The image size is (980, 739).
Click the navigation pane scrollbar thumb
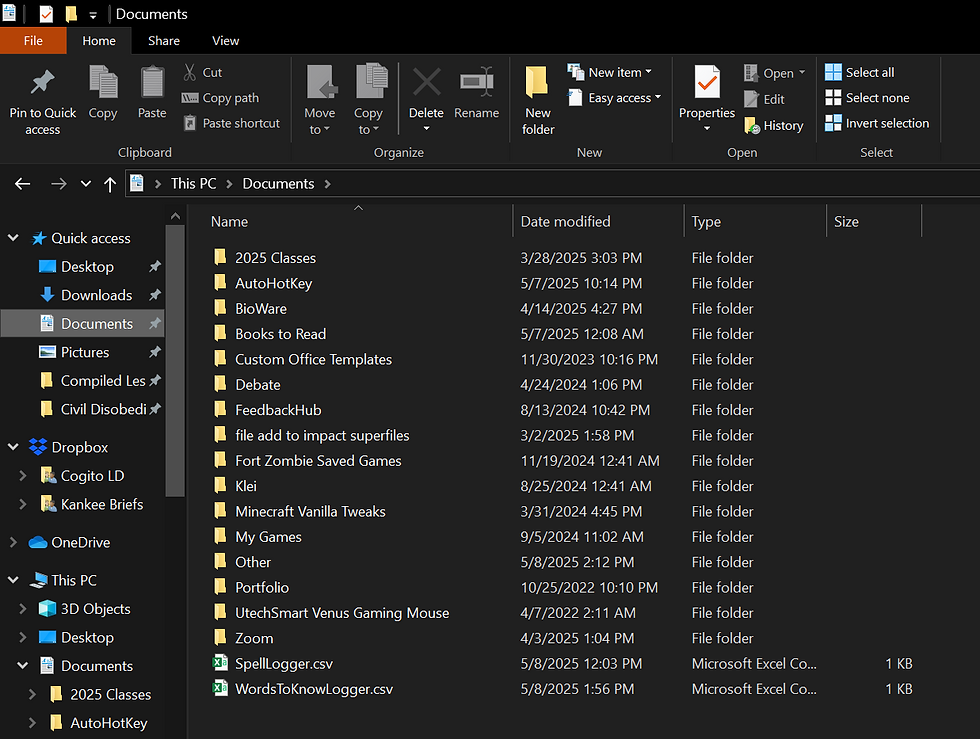[176, 360]
